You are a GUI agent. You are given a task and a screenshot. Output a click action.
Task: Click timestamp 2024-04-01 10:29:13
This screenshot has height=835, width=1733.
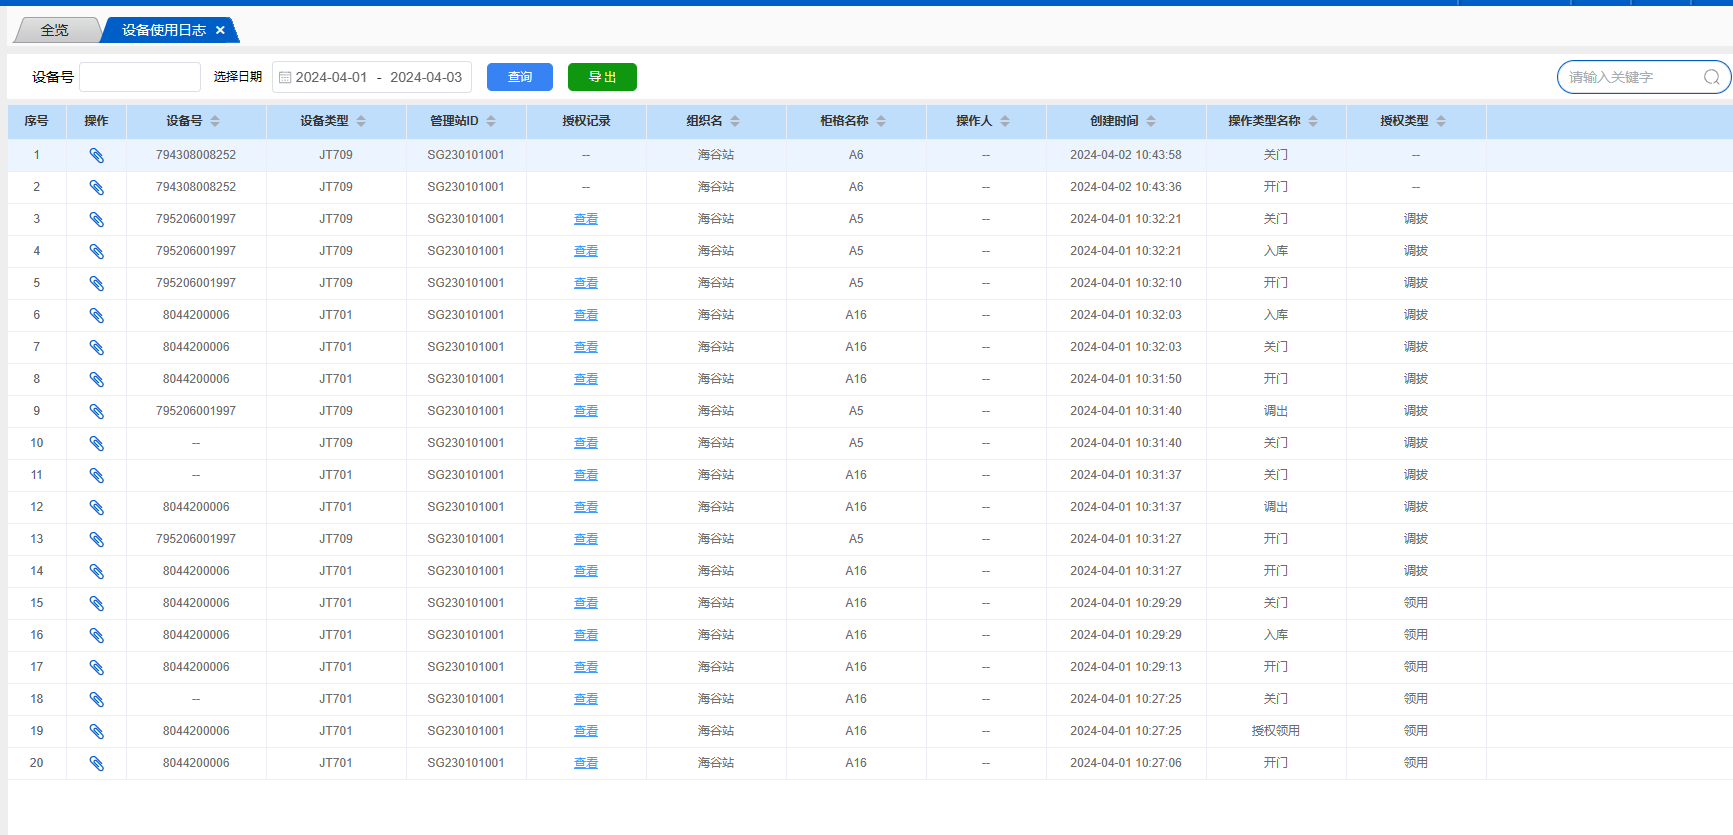[1126, 667]
